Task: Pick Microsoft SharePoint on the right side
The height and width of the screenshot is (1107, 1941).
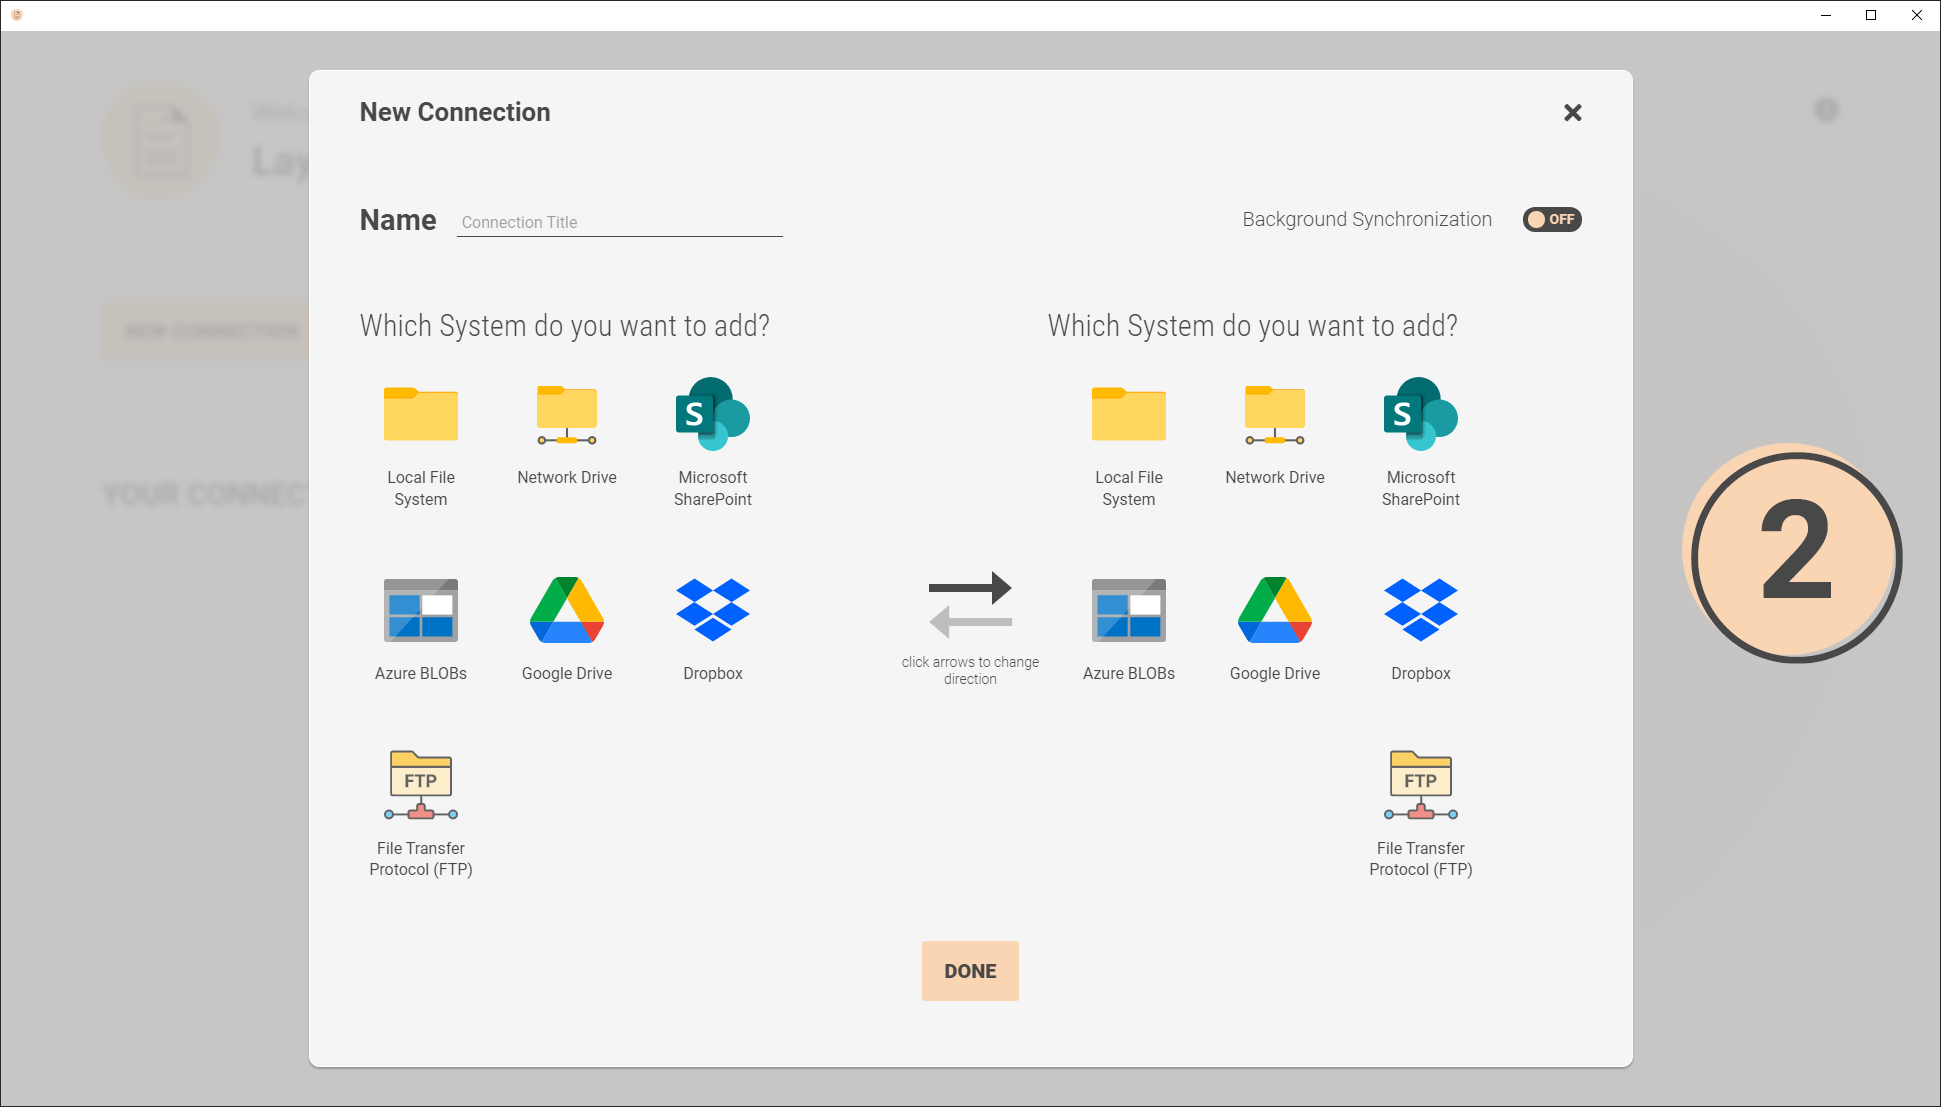Action: pos(1421,415)
